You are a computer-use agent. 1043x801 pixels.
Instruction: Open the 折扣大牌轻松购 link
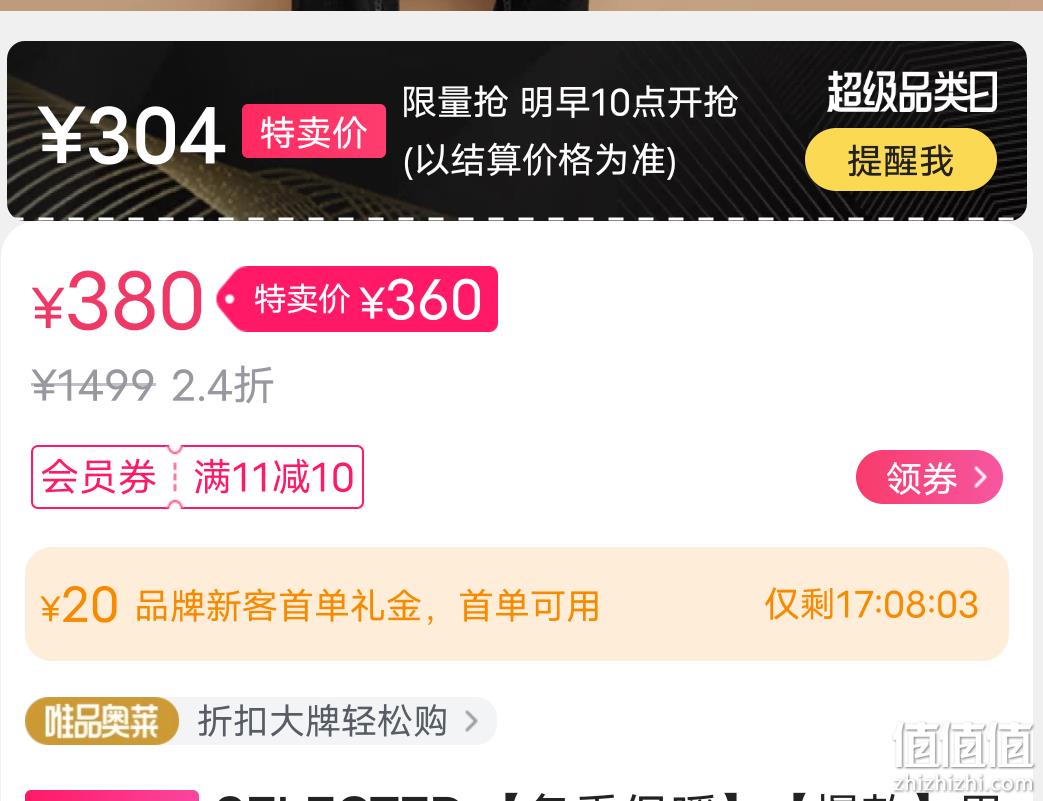323,721
